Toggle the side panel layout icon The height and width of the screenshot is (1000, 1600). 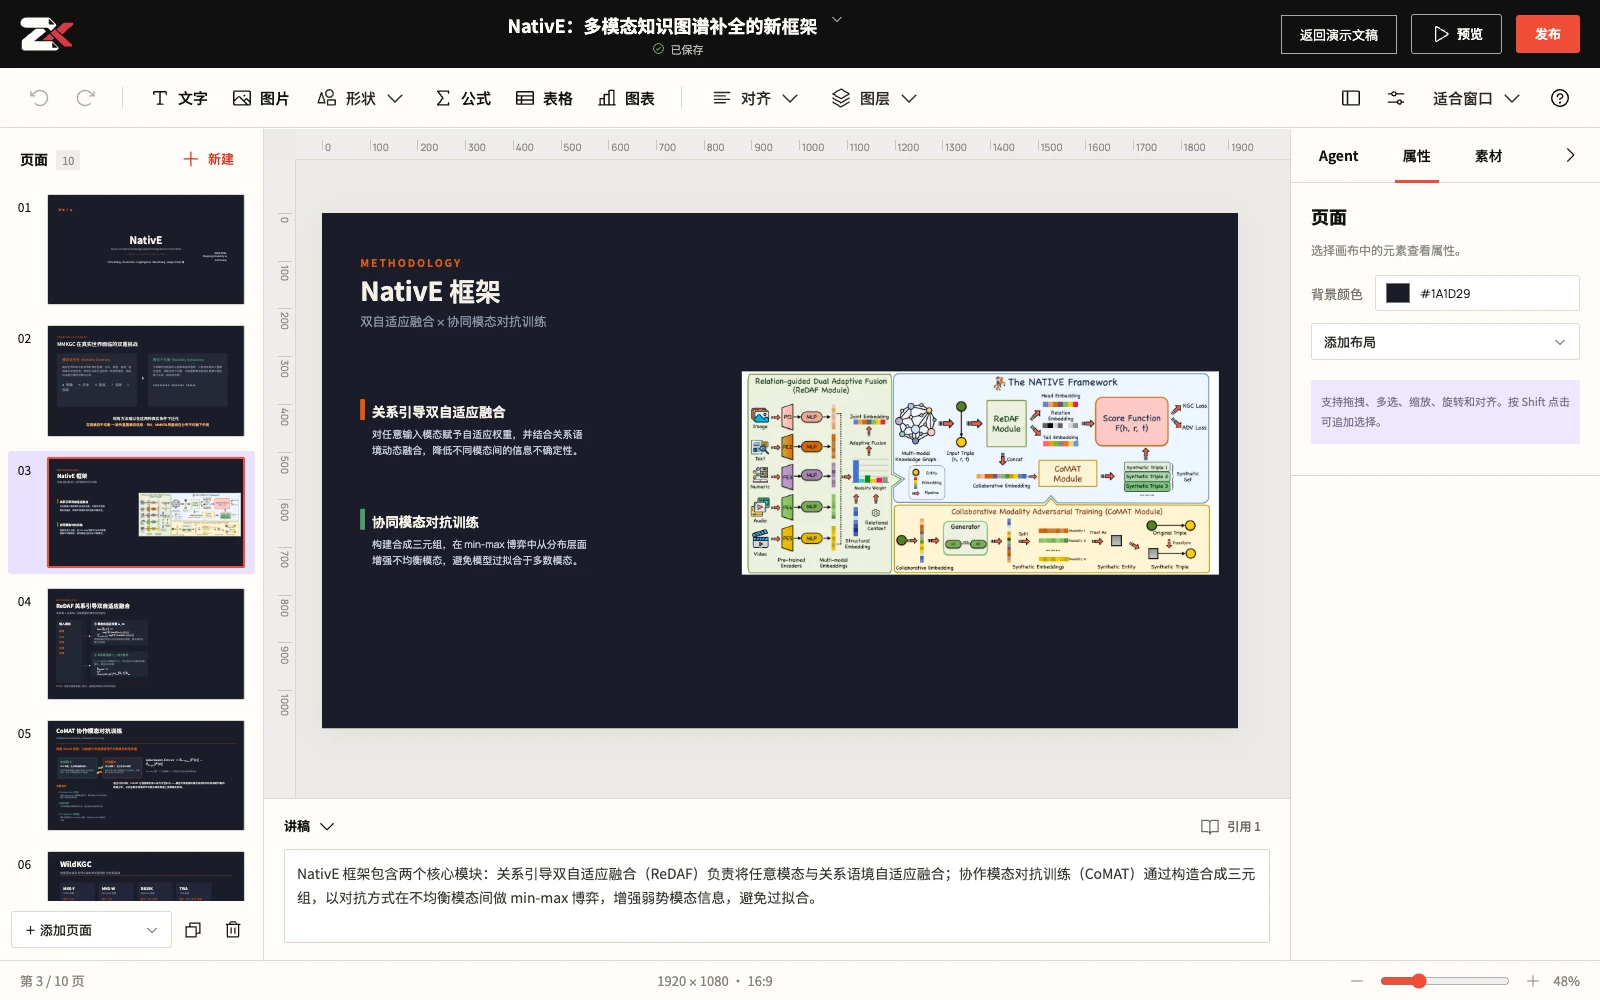point(1351,98)
